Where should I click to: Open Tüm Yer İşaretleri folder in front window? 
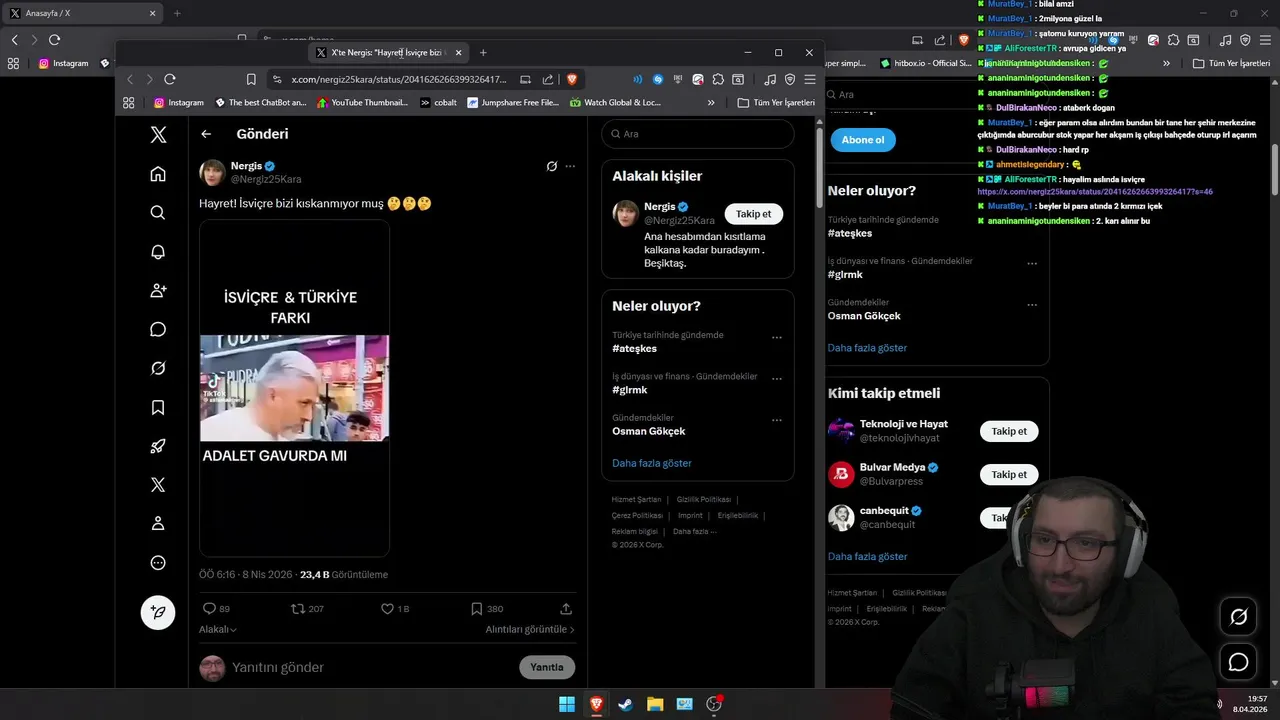tap(776, 102)
